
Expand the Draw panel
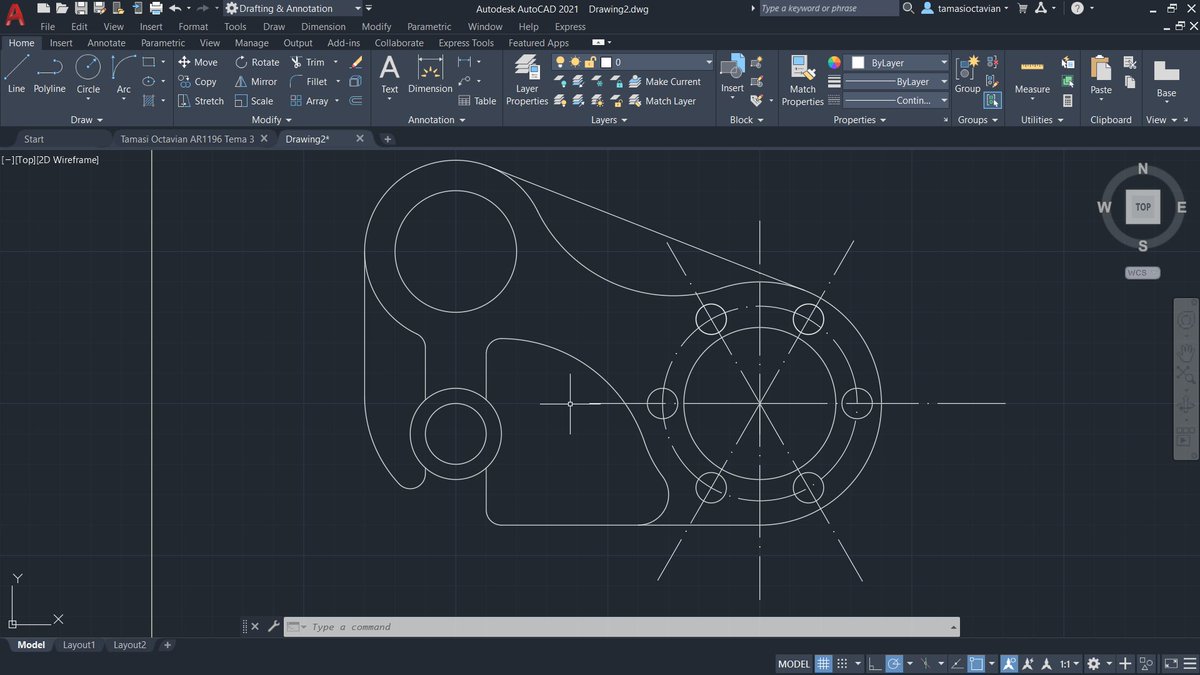point(87,120)
